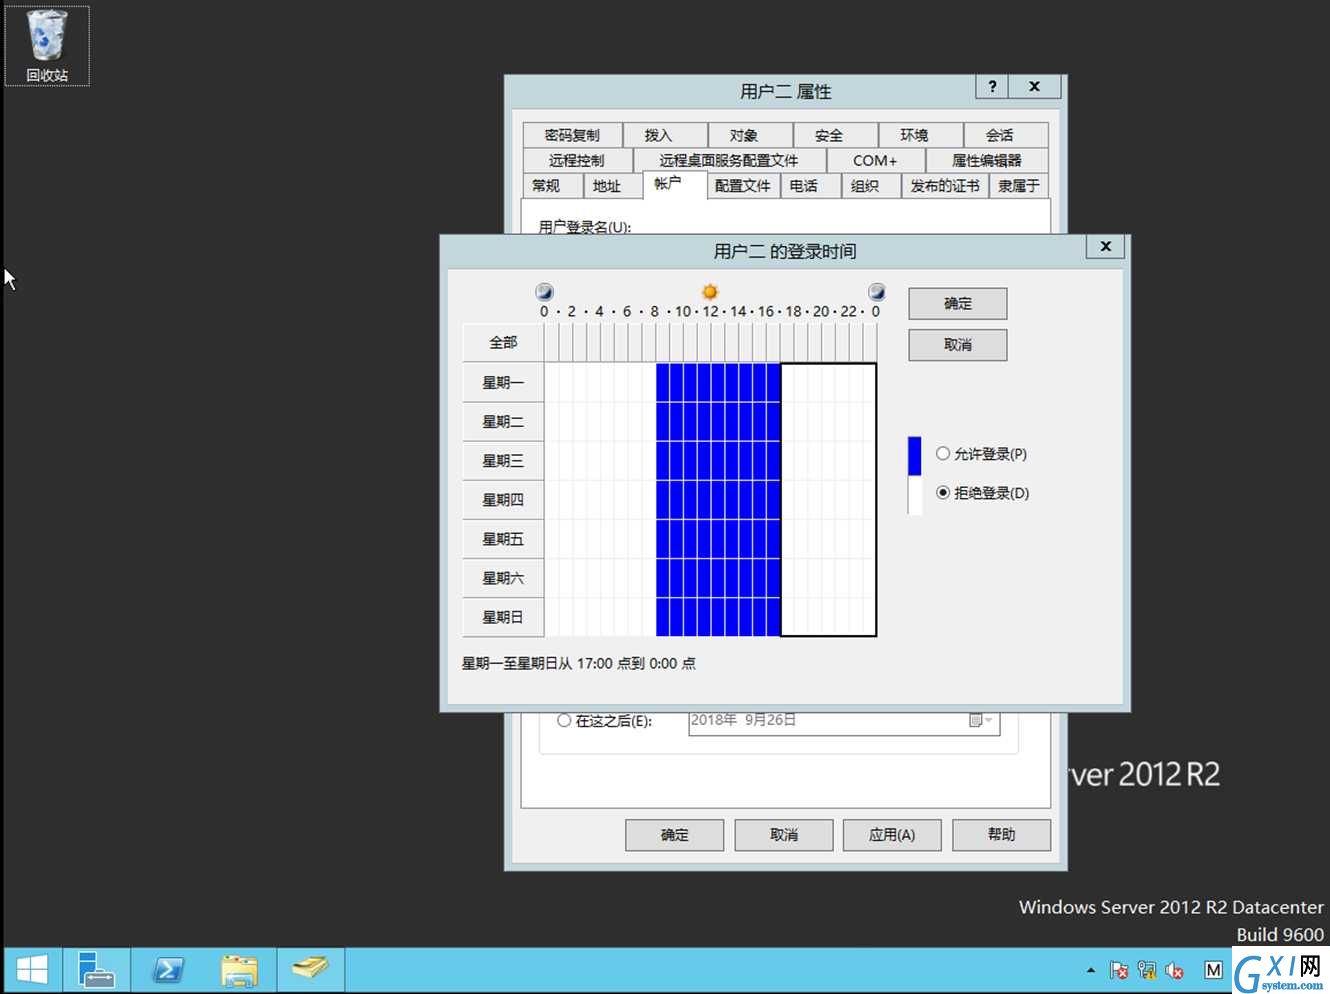The image size is (1330, 994).
Task: Click the '?' help button in properties title bar
Action: 992,87
